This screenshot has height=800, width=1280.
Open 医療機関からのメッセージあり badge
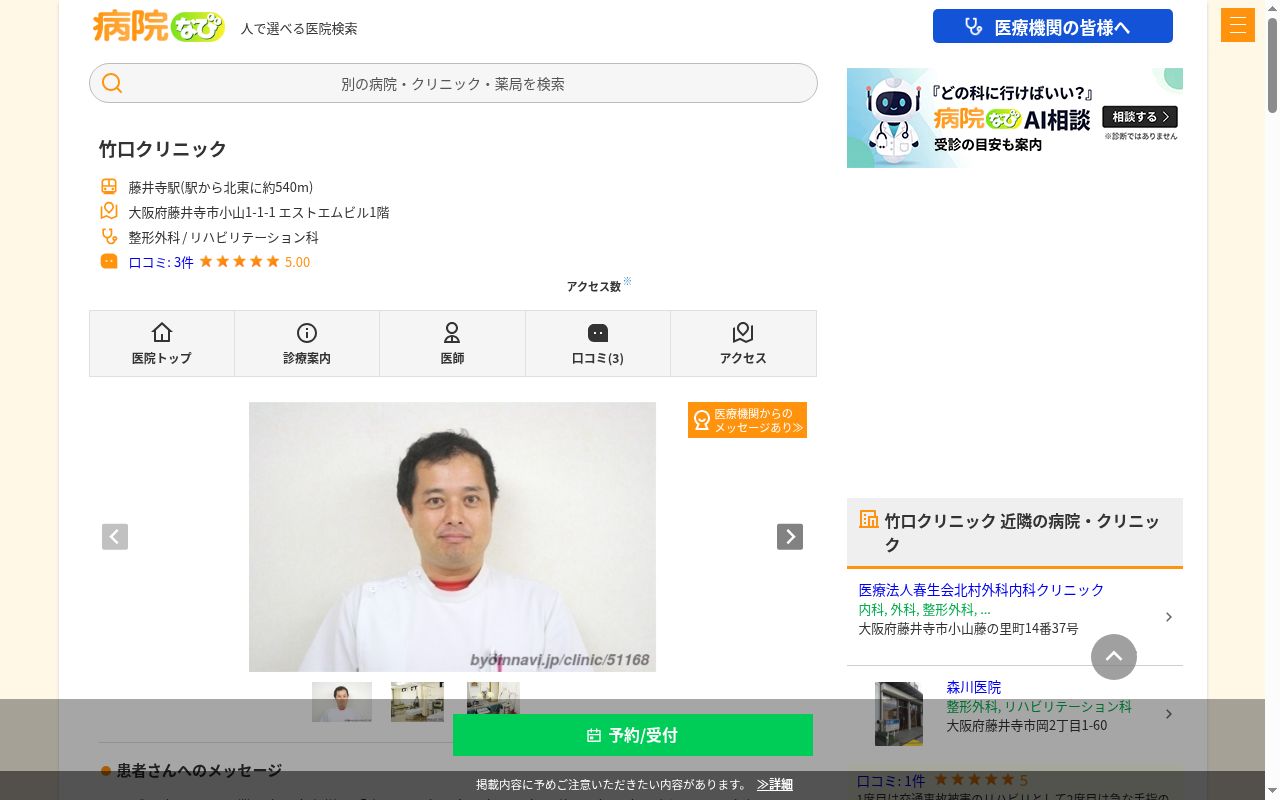click(x=747, y=420)
